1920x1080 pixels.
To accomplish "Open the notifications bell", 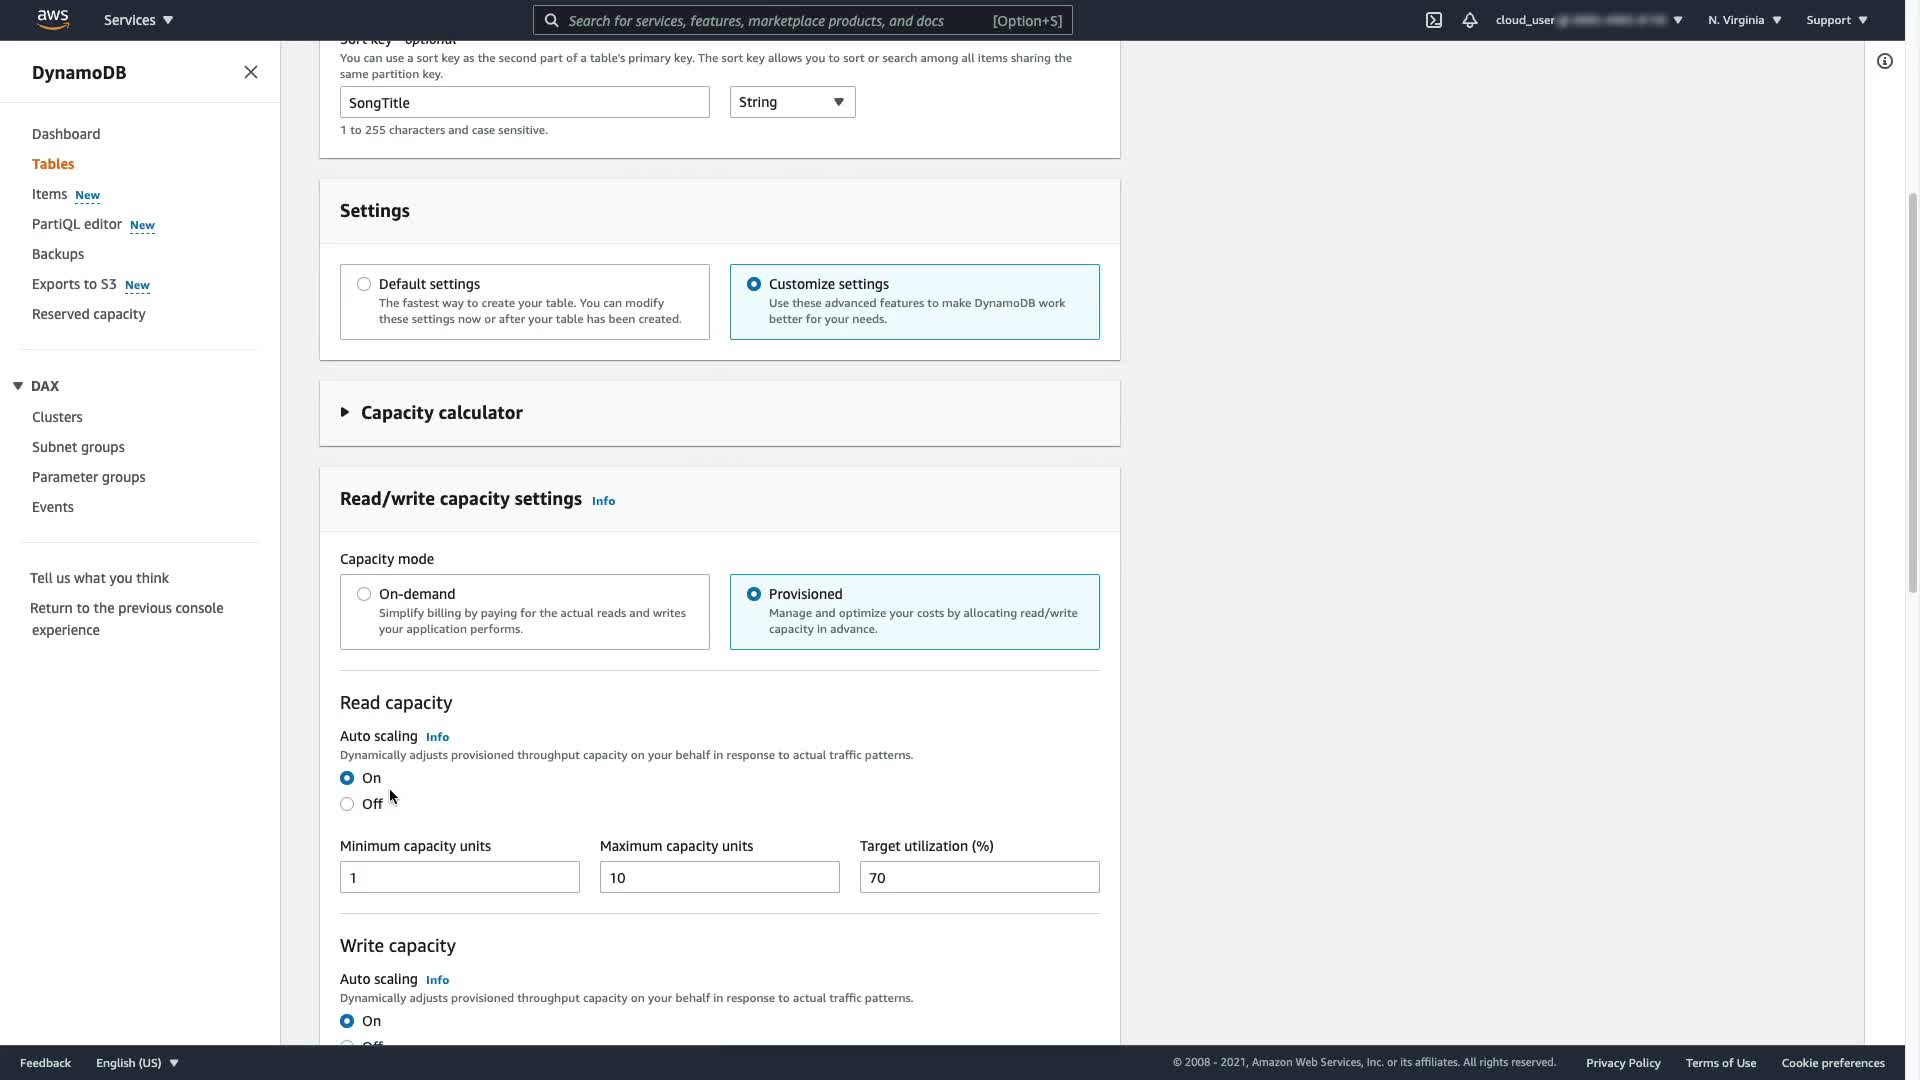I will [x=1470, y=20].
